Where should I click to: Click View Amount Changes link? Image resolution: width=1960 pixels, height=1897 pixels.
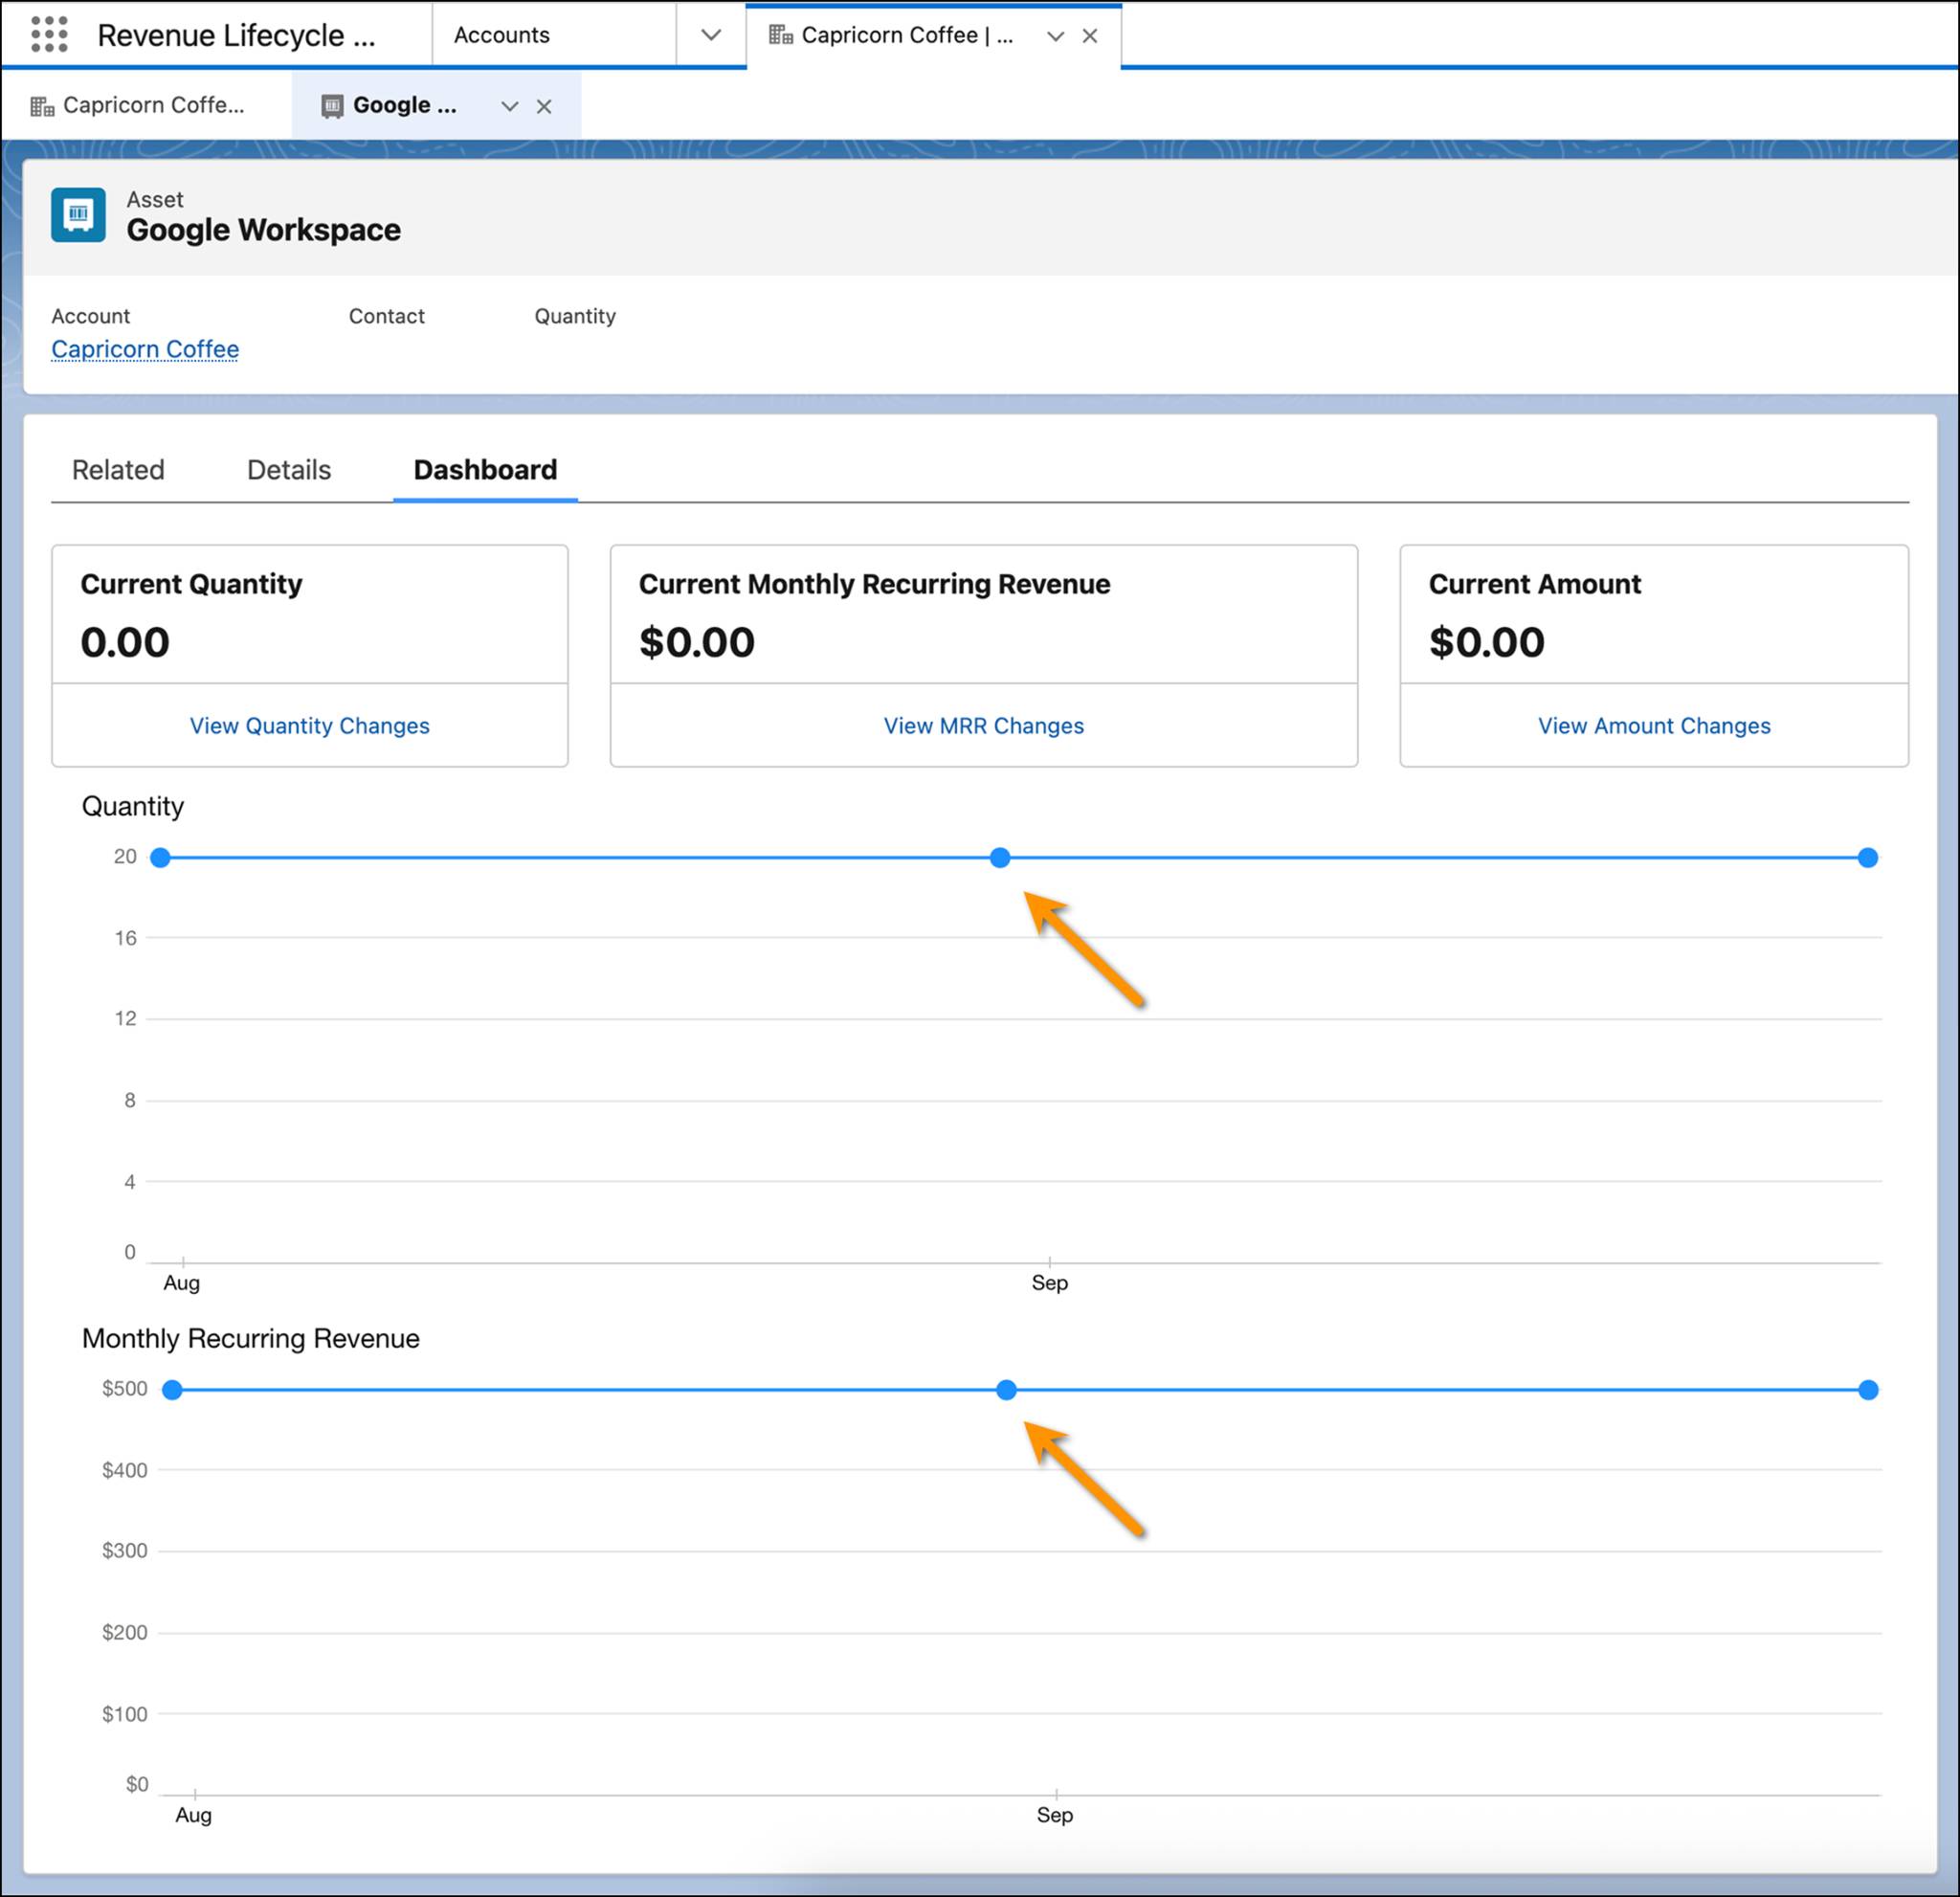coord(1654,726)
